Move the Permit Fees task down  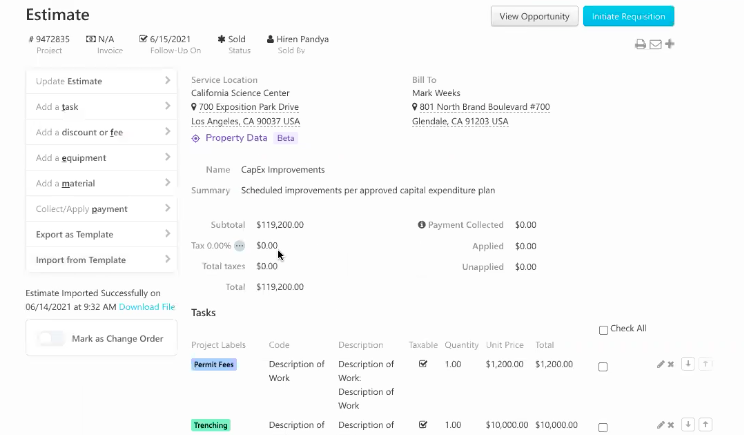[688, 364]
